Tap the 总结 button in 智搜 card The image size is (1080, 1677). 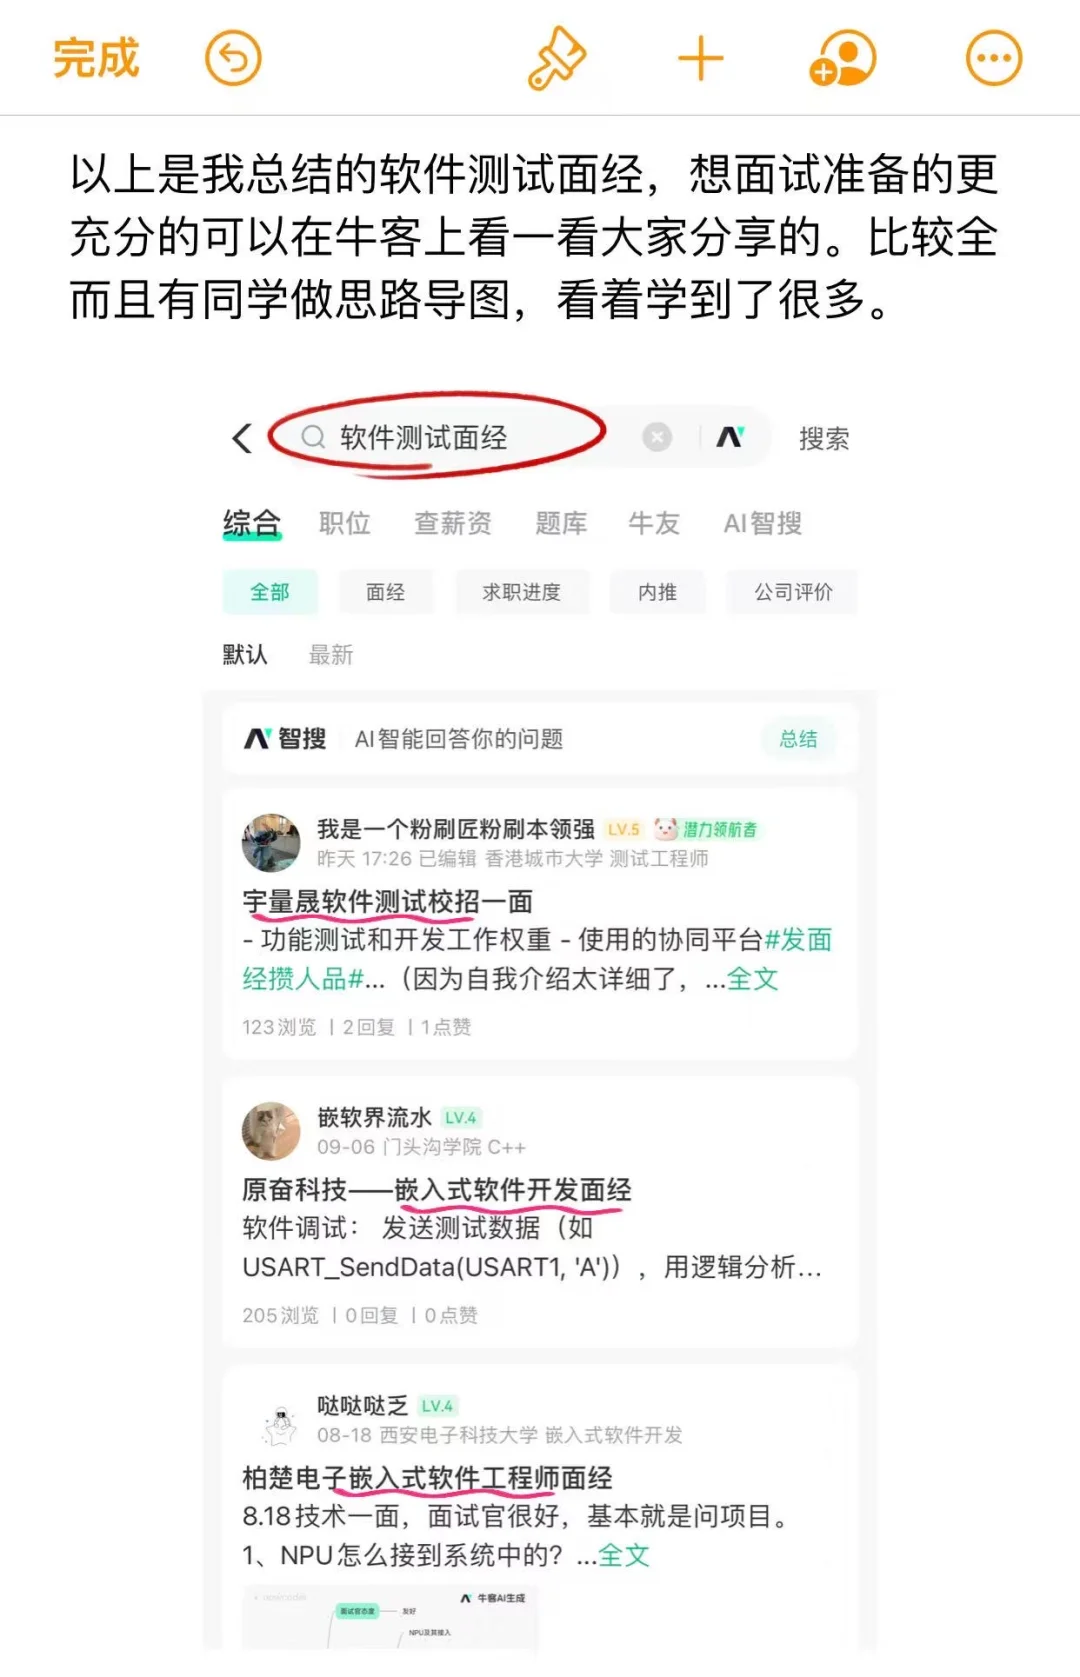point(799,739)
